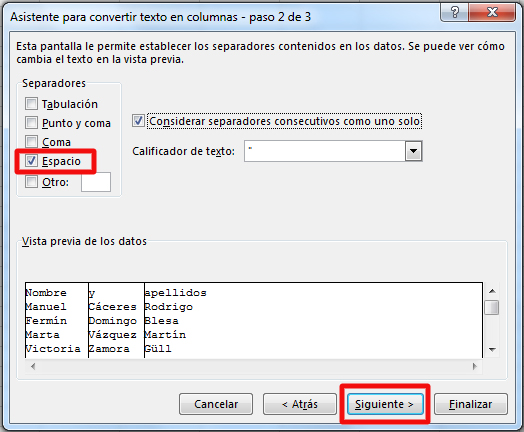Go back with the Atrás button
This screenshot has height=432, width=524.
point(300,404)
